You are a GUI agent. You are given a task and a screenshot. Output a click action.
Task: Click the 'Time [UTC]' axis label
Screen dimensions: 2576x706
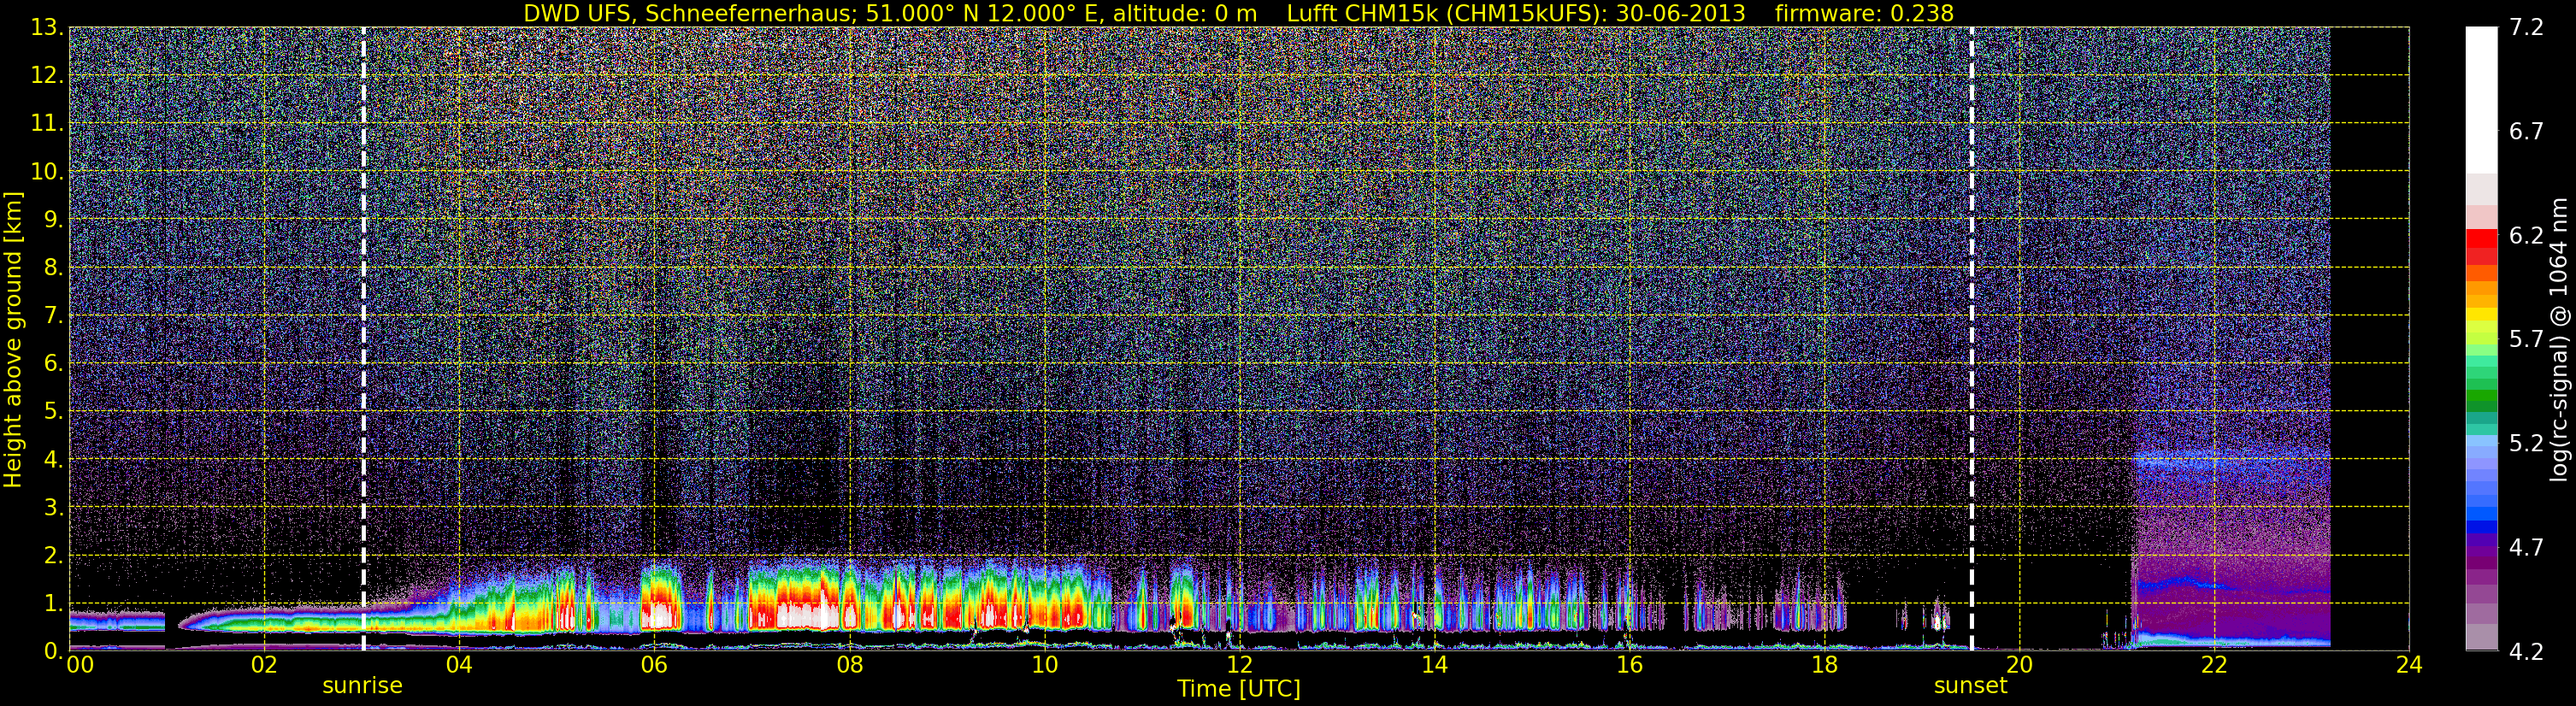(1239, 689)
